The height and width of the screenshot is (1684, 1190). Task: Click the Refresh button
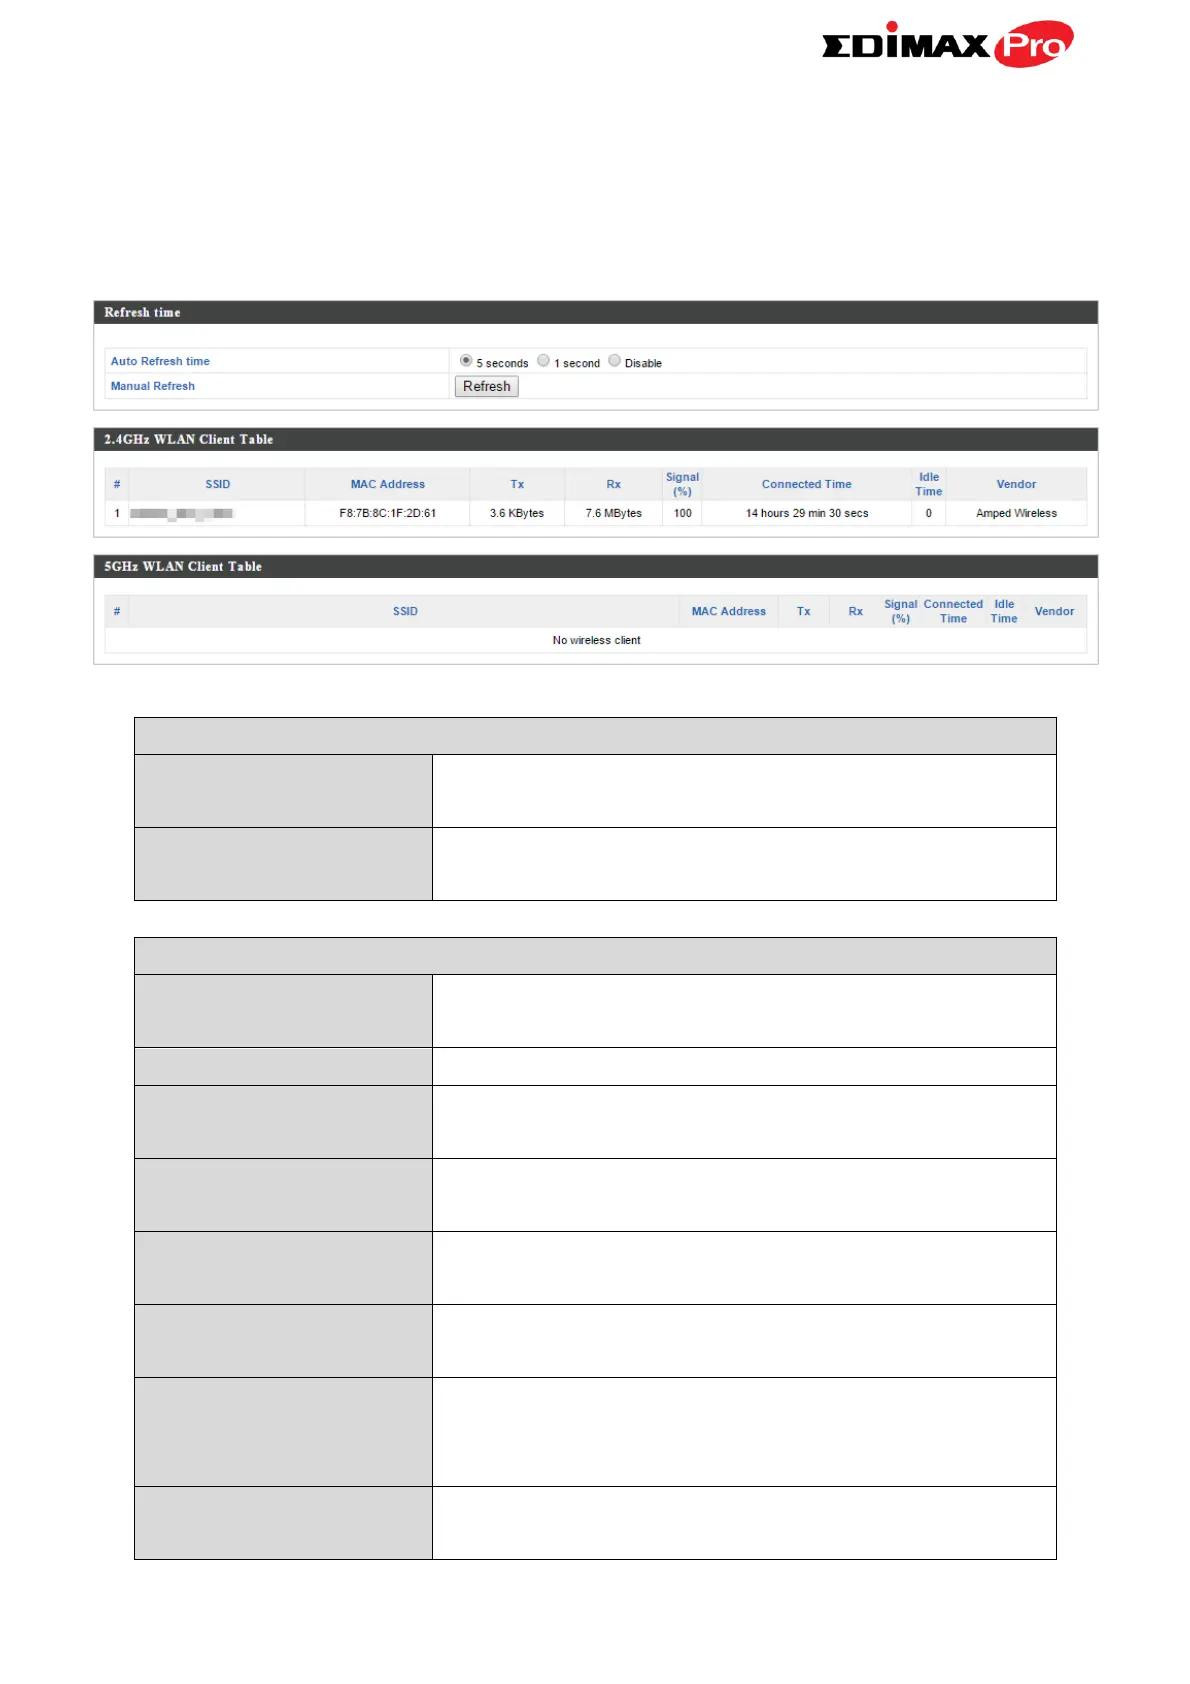(486, 386)
